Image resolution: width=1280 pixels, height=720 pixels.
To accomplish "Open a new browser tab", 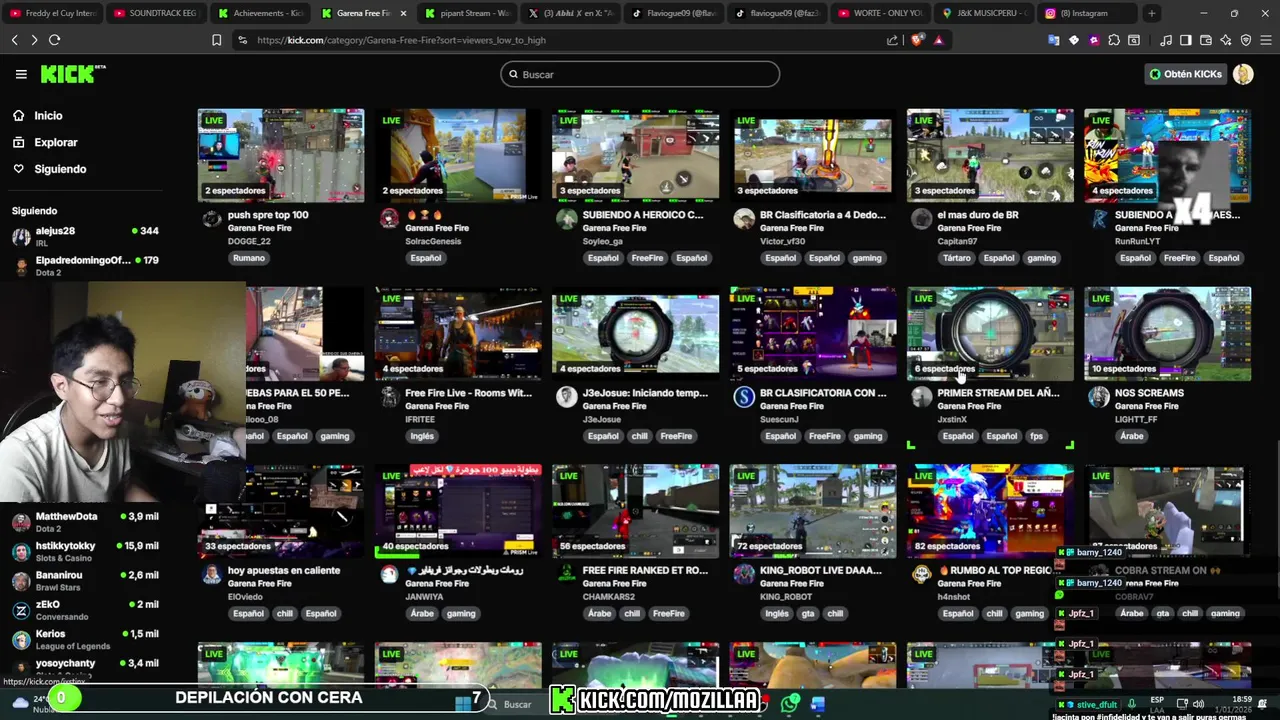I will point(1152,13).
